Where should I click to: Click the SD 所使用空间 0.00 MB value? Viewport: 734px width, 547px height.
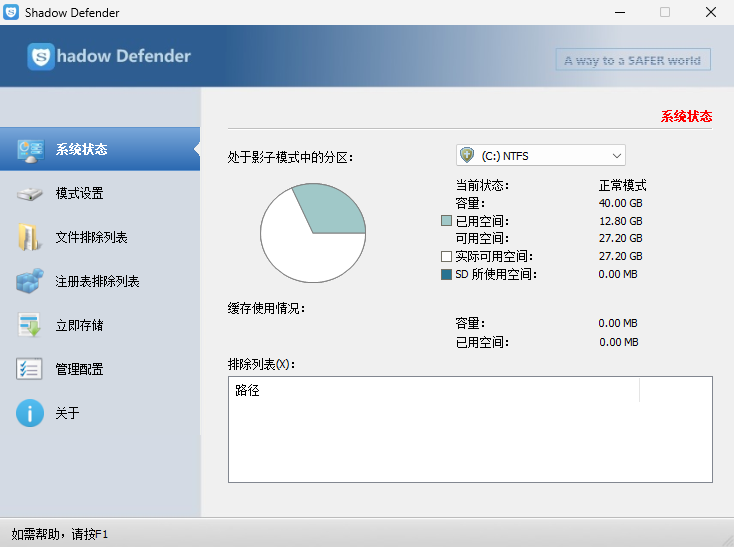(618, 274)
